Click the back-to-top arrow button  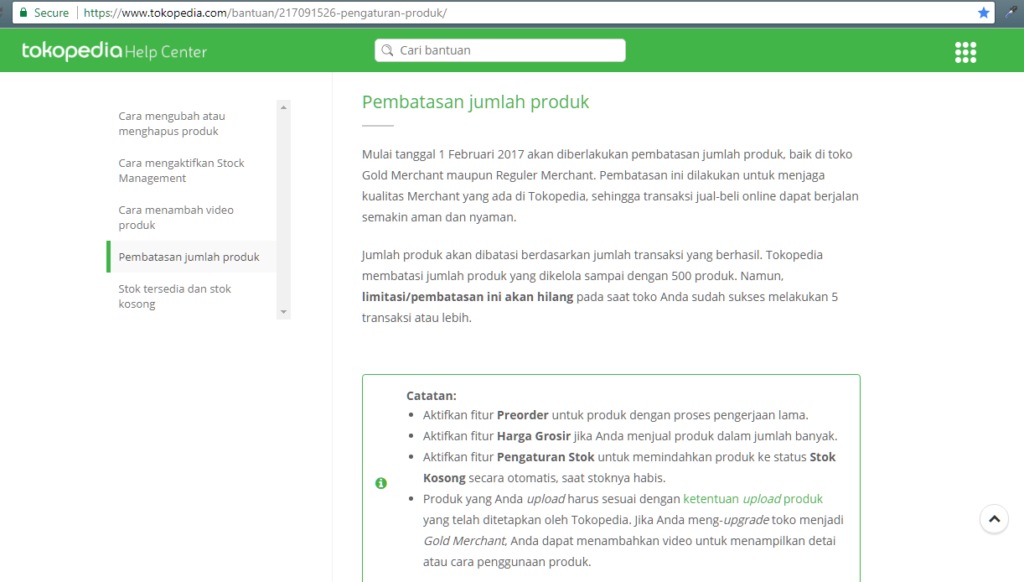pyautogui.click(x=994, y=519)
